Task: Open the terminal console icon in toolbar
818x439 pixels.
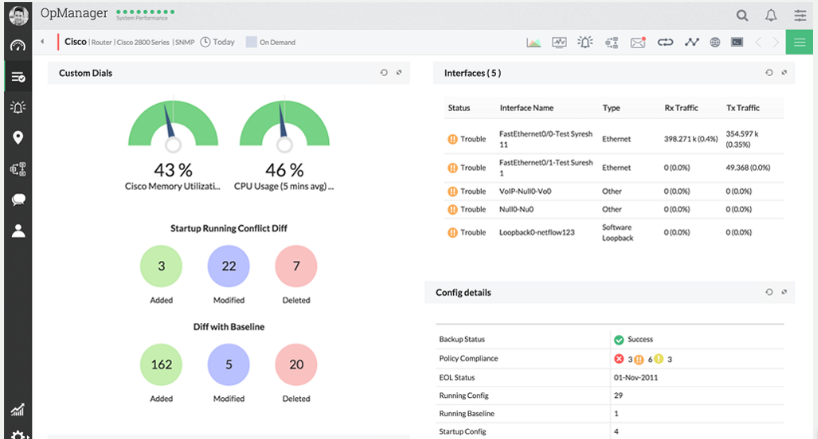Action: click(x=737, y=42)
